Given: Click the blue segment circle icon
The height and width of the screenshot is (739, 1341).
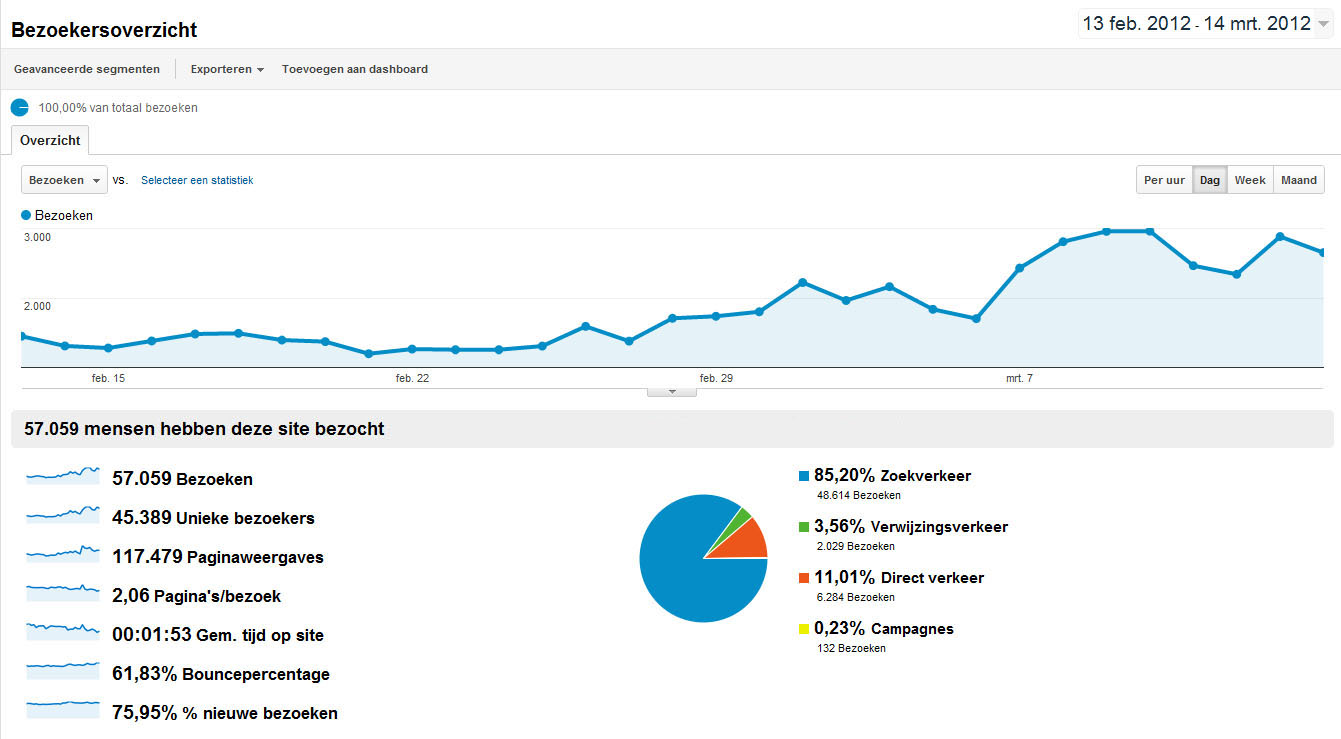Looking at the screenshot, I should (20, 107).
